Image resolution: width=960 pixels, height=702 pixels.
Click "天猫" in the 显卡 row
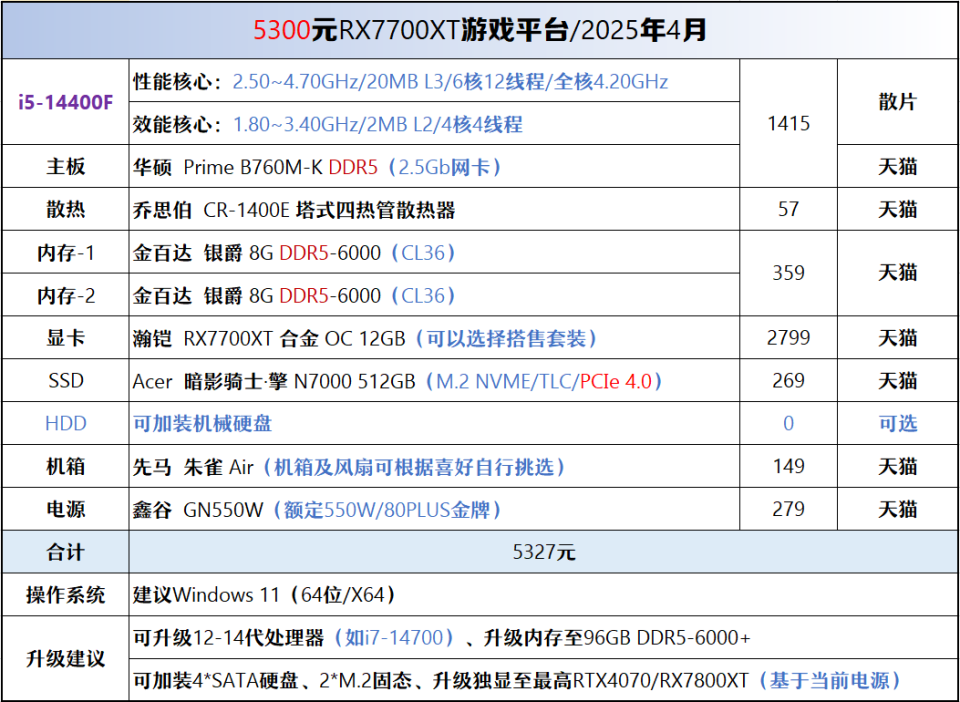click(898, 338)
